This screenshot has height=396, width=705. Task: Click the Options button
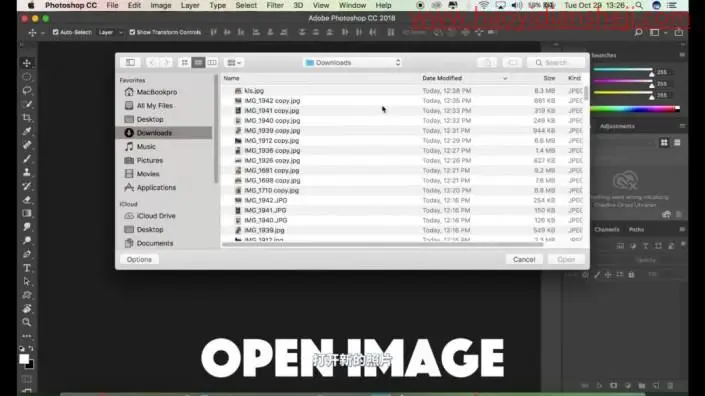click(139, 259)
